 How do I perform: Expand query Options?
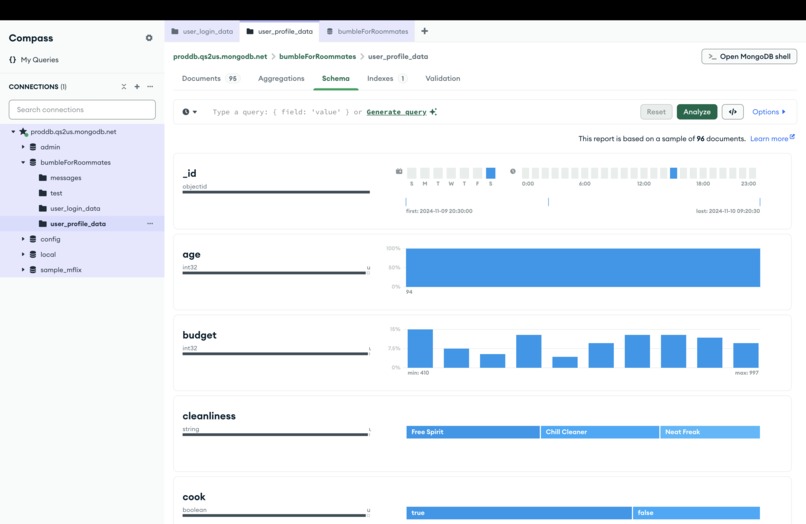click(768, 112)
